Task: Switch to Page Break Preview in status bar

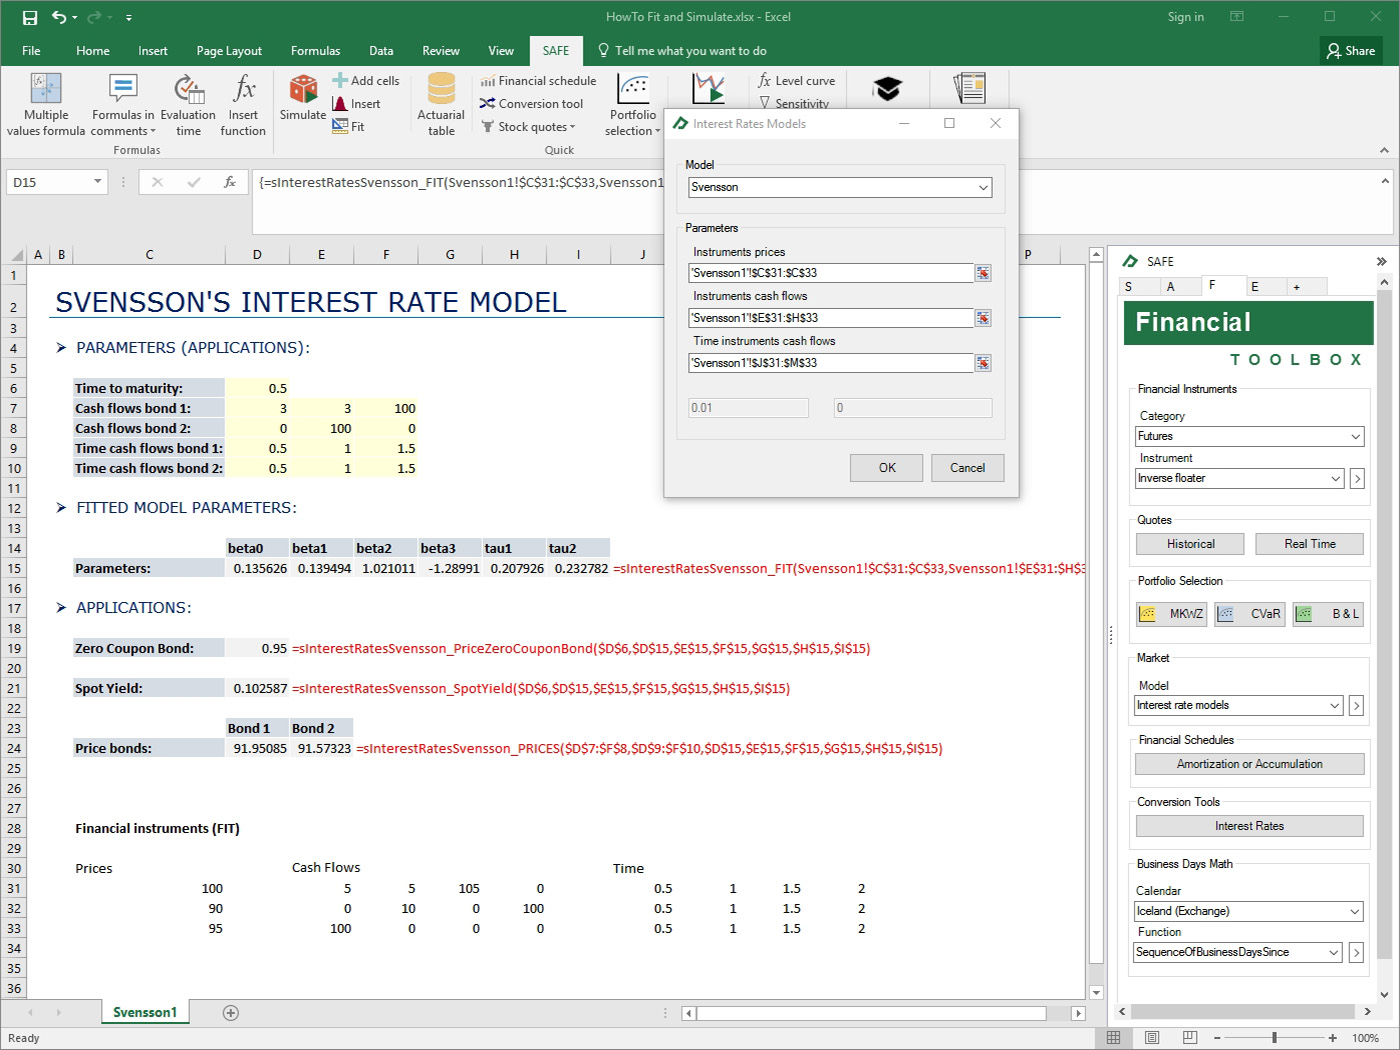Action: 1189,1038
